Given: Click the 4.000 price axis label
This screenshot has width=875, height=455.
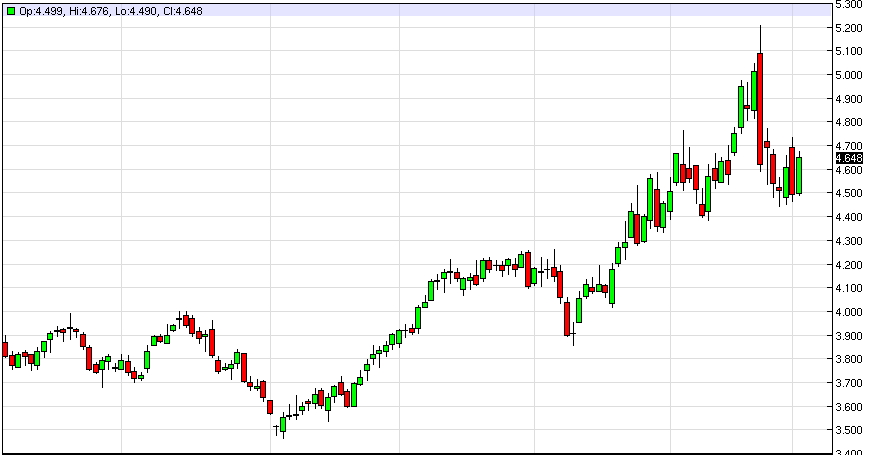Looking at the screenshot, I should [849, 312].
